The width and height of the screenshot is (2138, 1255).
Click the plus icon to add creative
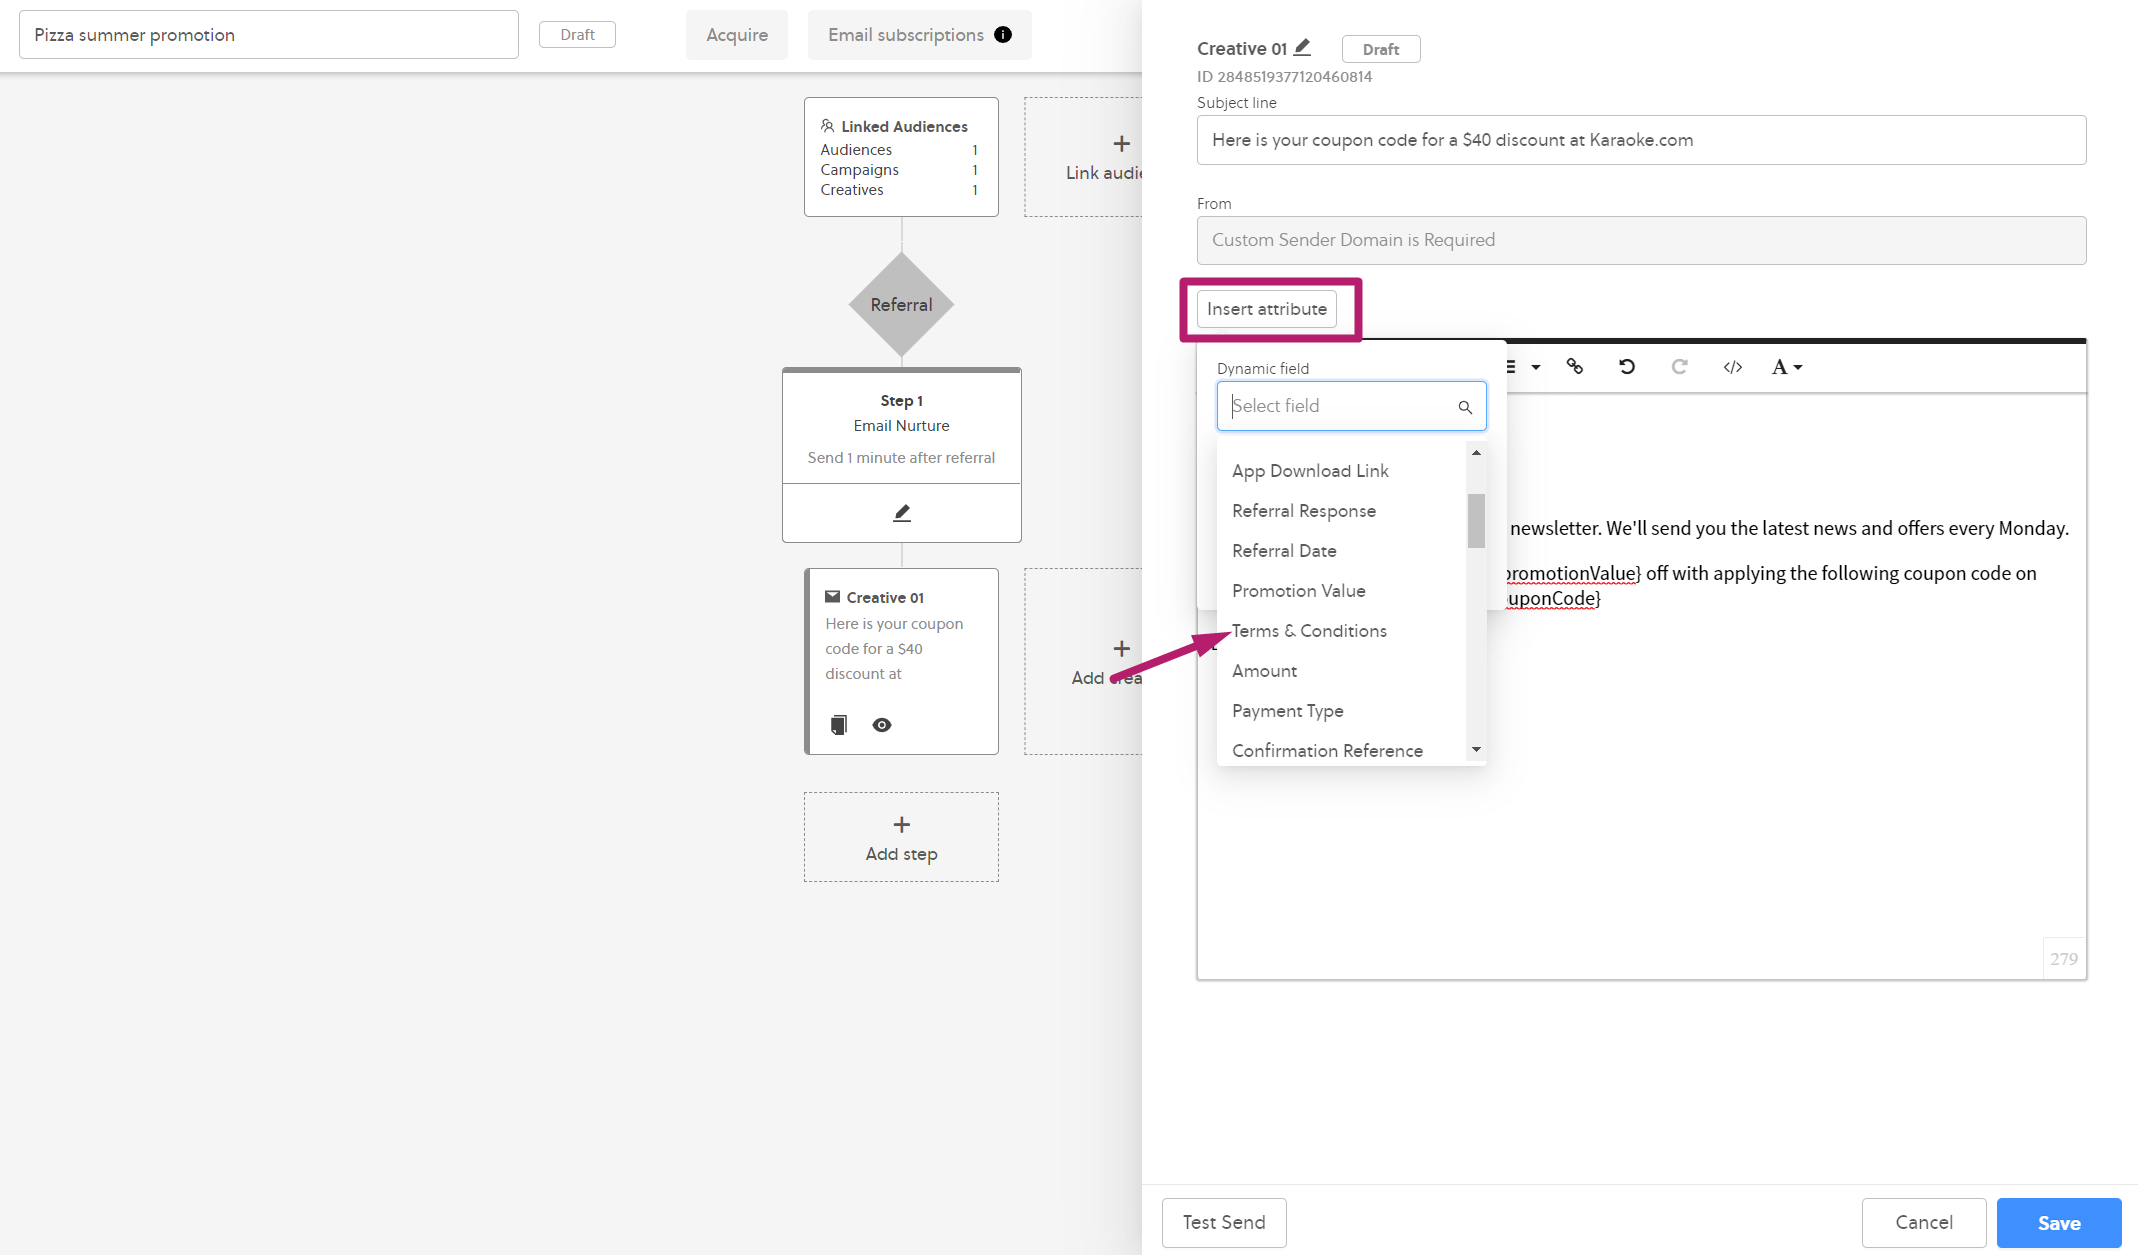tap(1122, 649)
